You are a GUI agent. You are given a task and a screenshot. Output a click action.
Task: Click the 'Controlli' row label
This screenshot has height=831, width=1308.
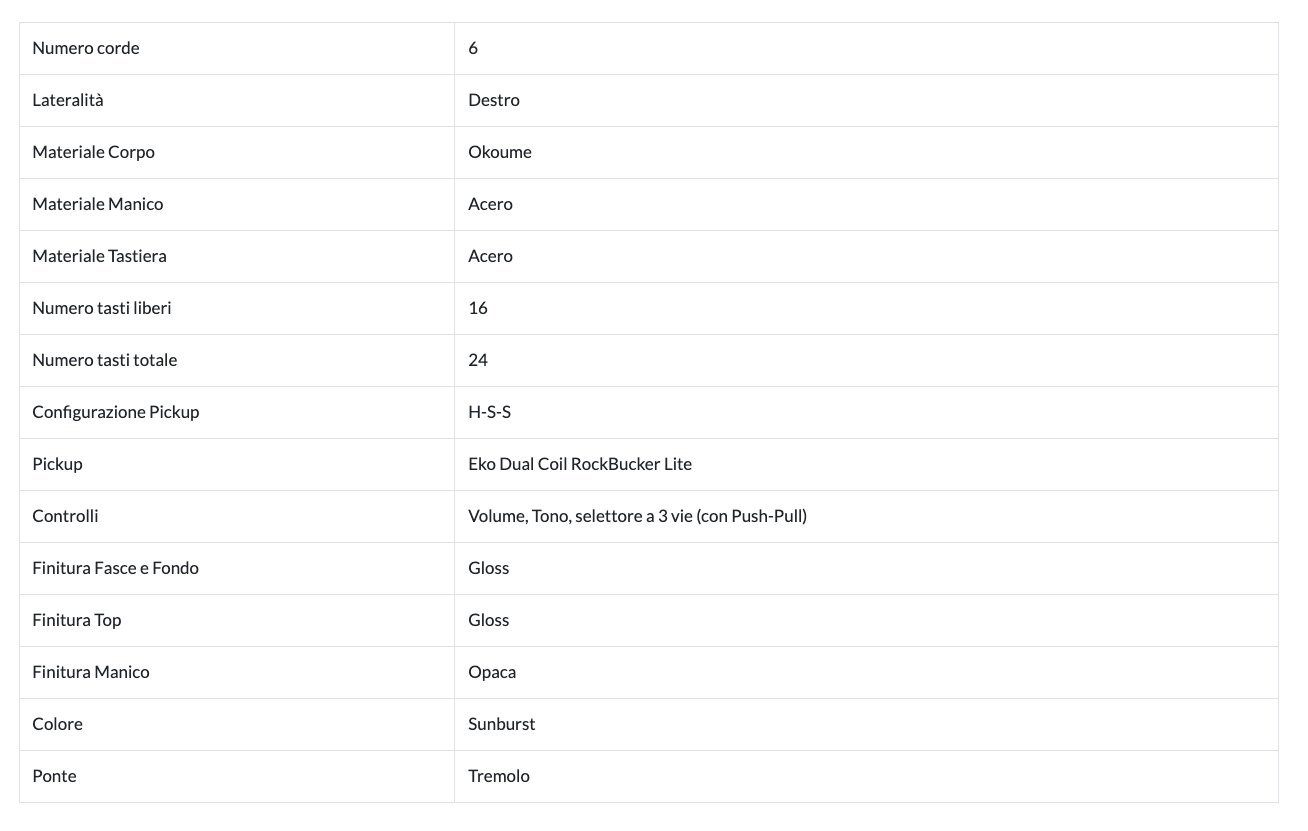click(x=65, y=516)
